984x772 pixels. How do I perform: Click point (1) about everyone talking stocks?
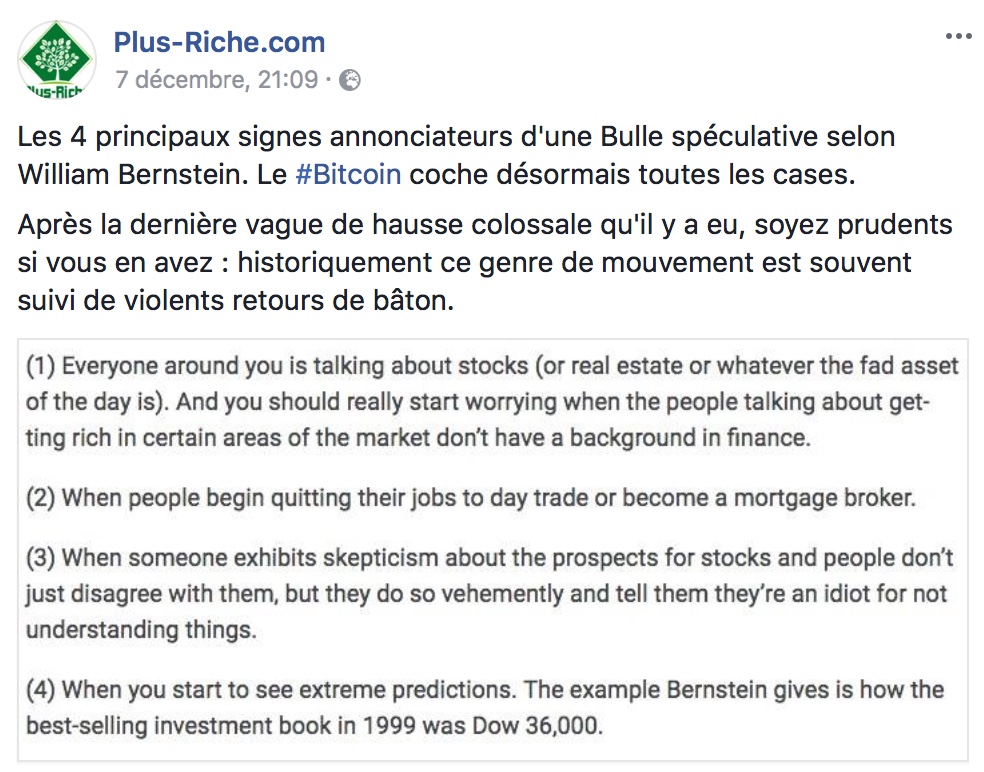point(492,399)
